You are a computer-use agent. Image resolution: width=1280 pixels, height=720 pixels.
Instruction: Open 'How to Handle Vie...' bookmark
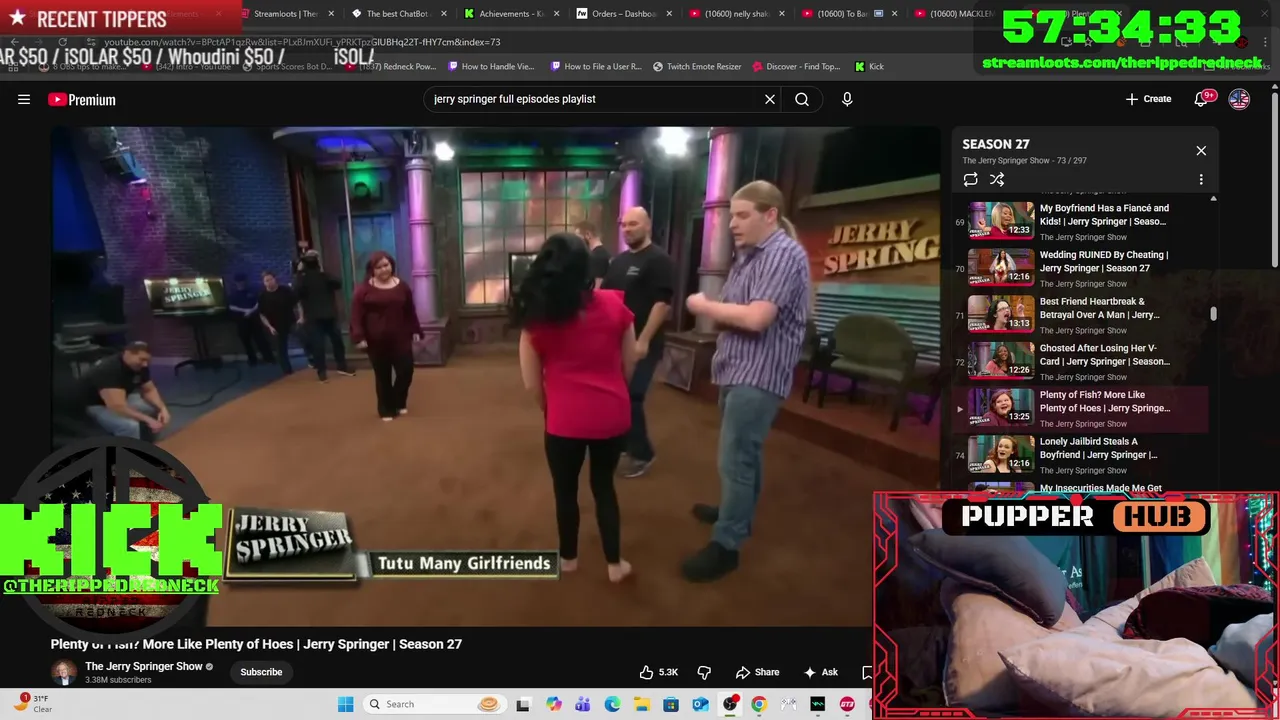pos(491,66)
